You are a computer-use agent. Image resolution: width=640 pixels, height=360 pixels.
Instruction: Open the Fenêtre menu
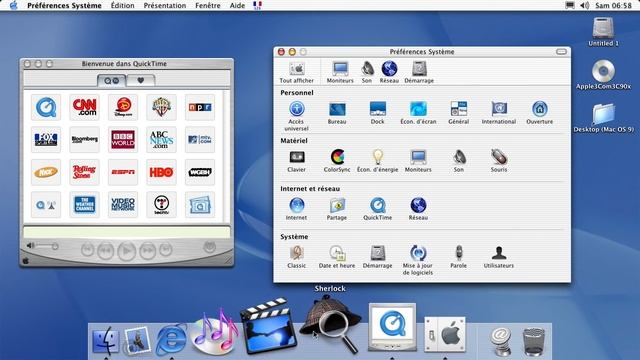coord(208,5)
